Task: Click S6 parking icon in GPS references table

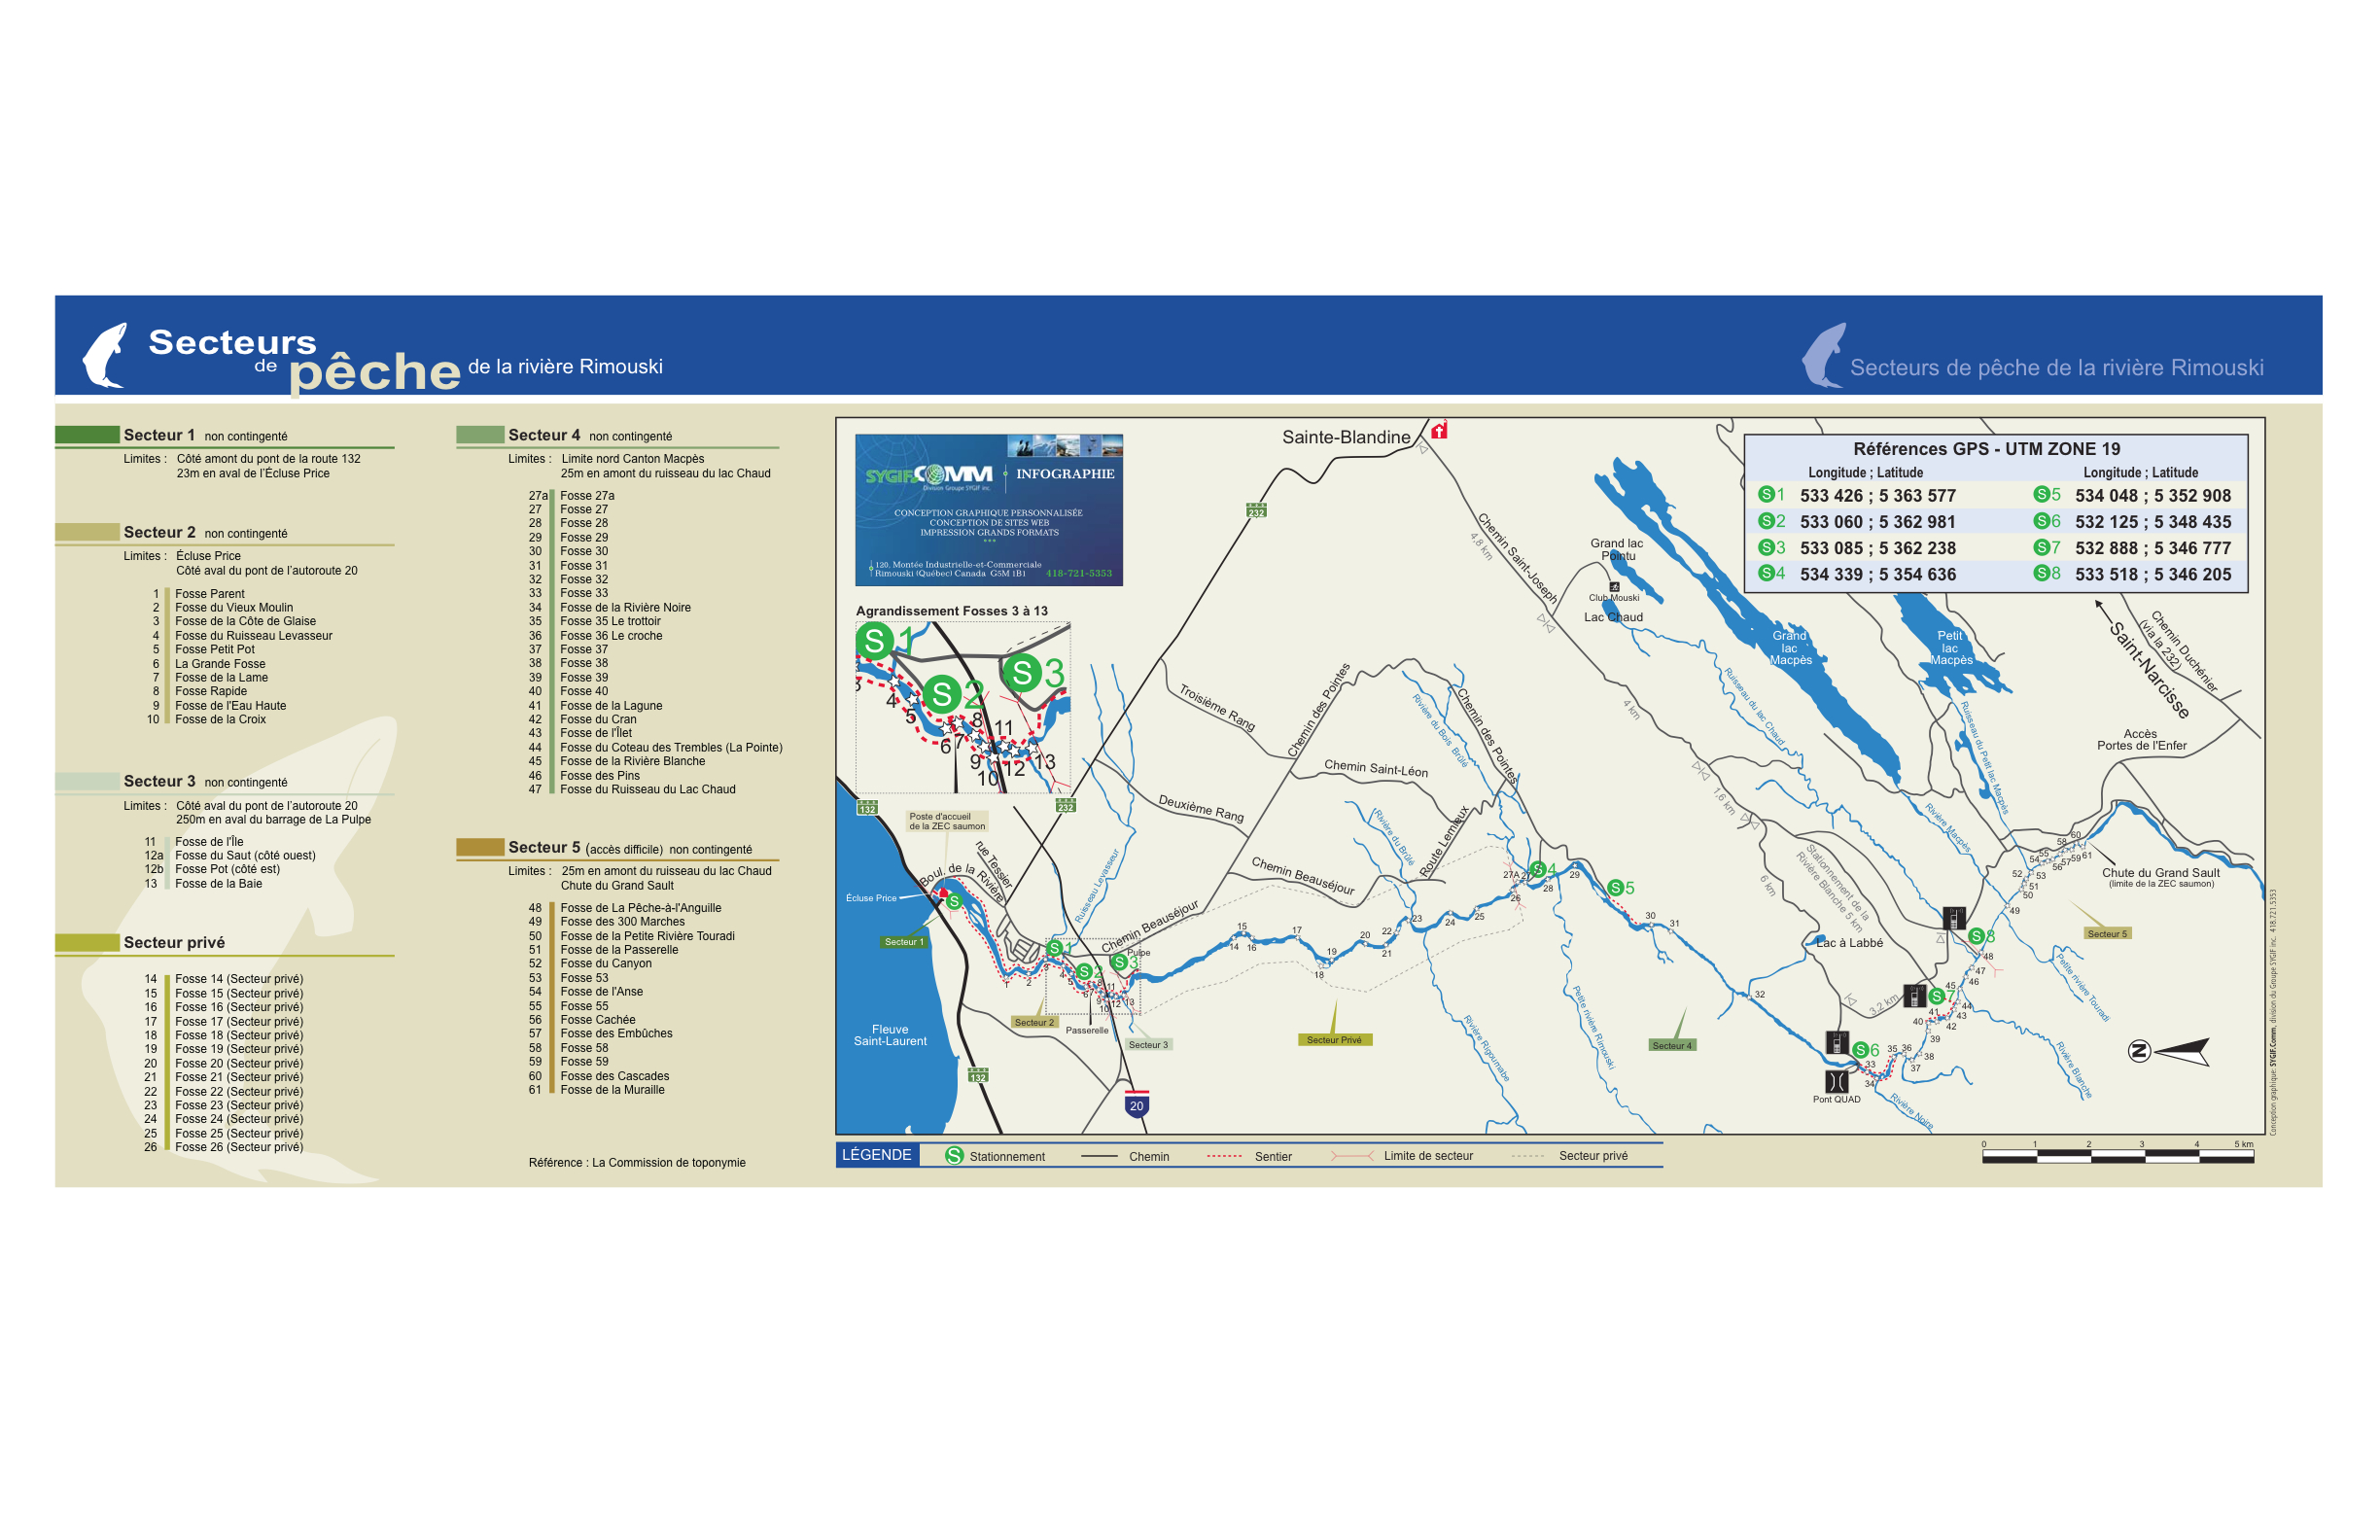Action: [x=2042, y=521]
